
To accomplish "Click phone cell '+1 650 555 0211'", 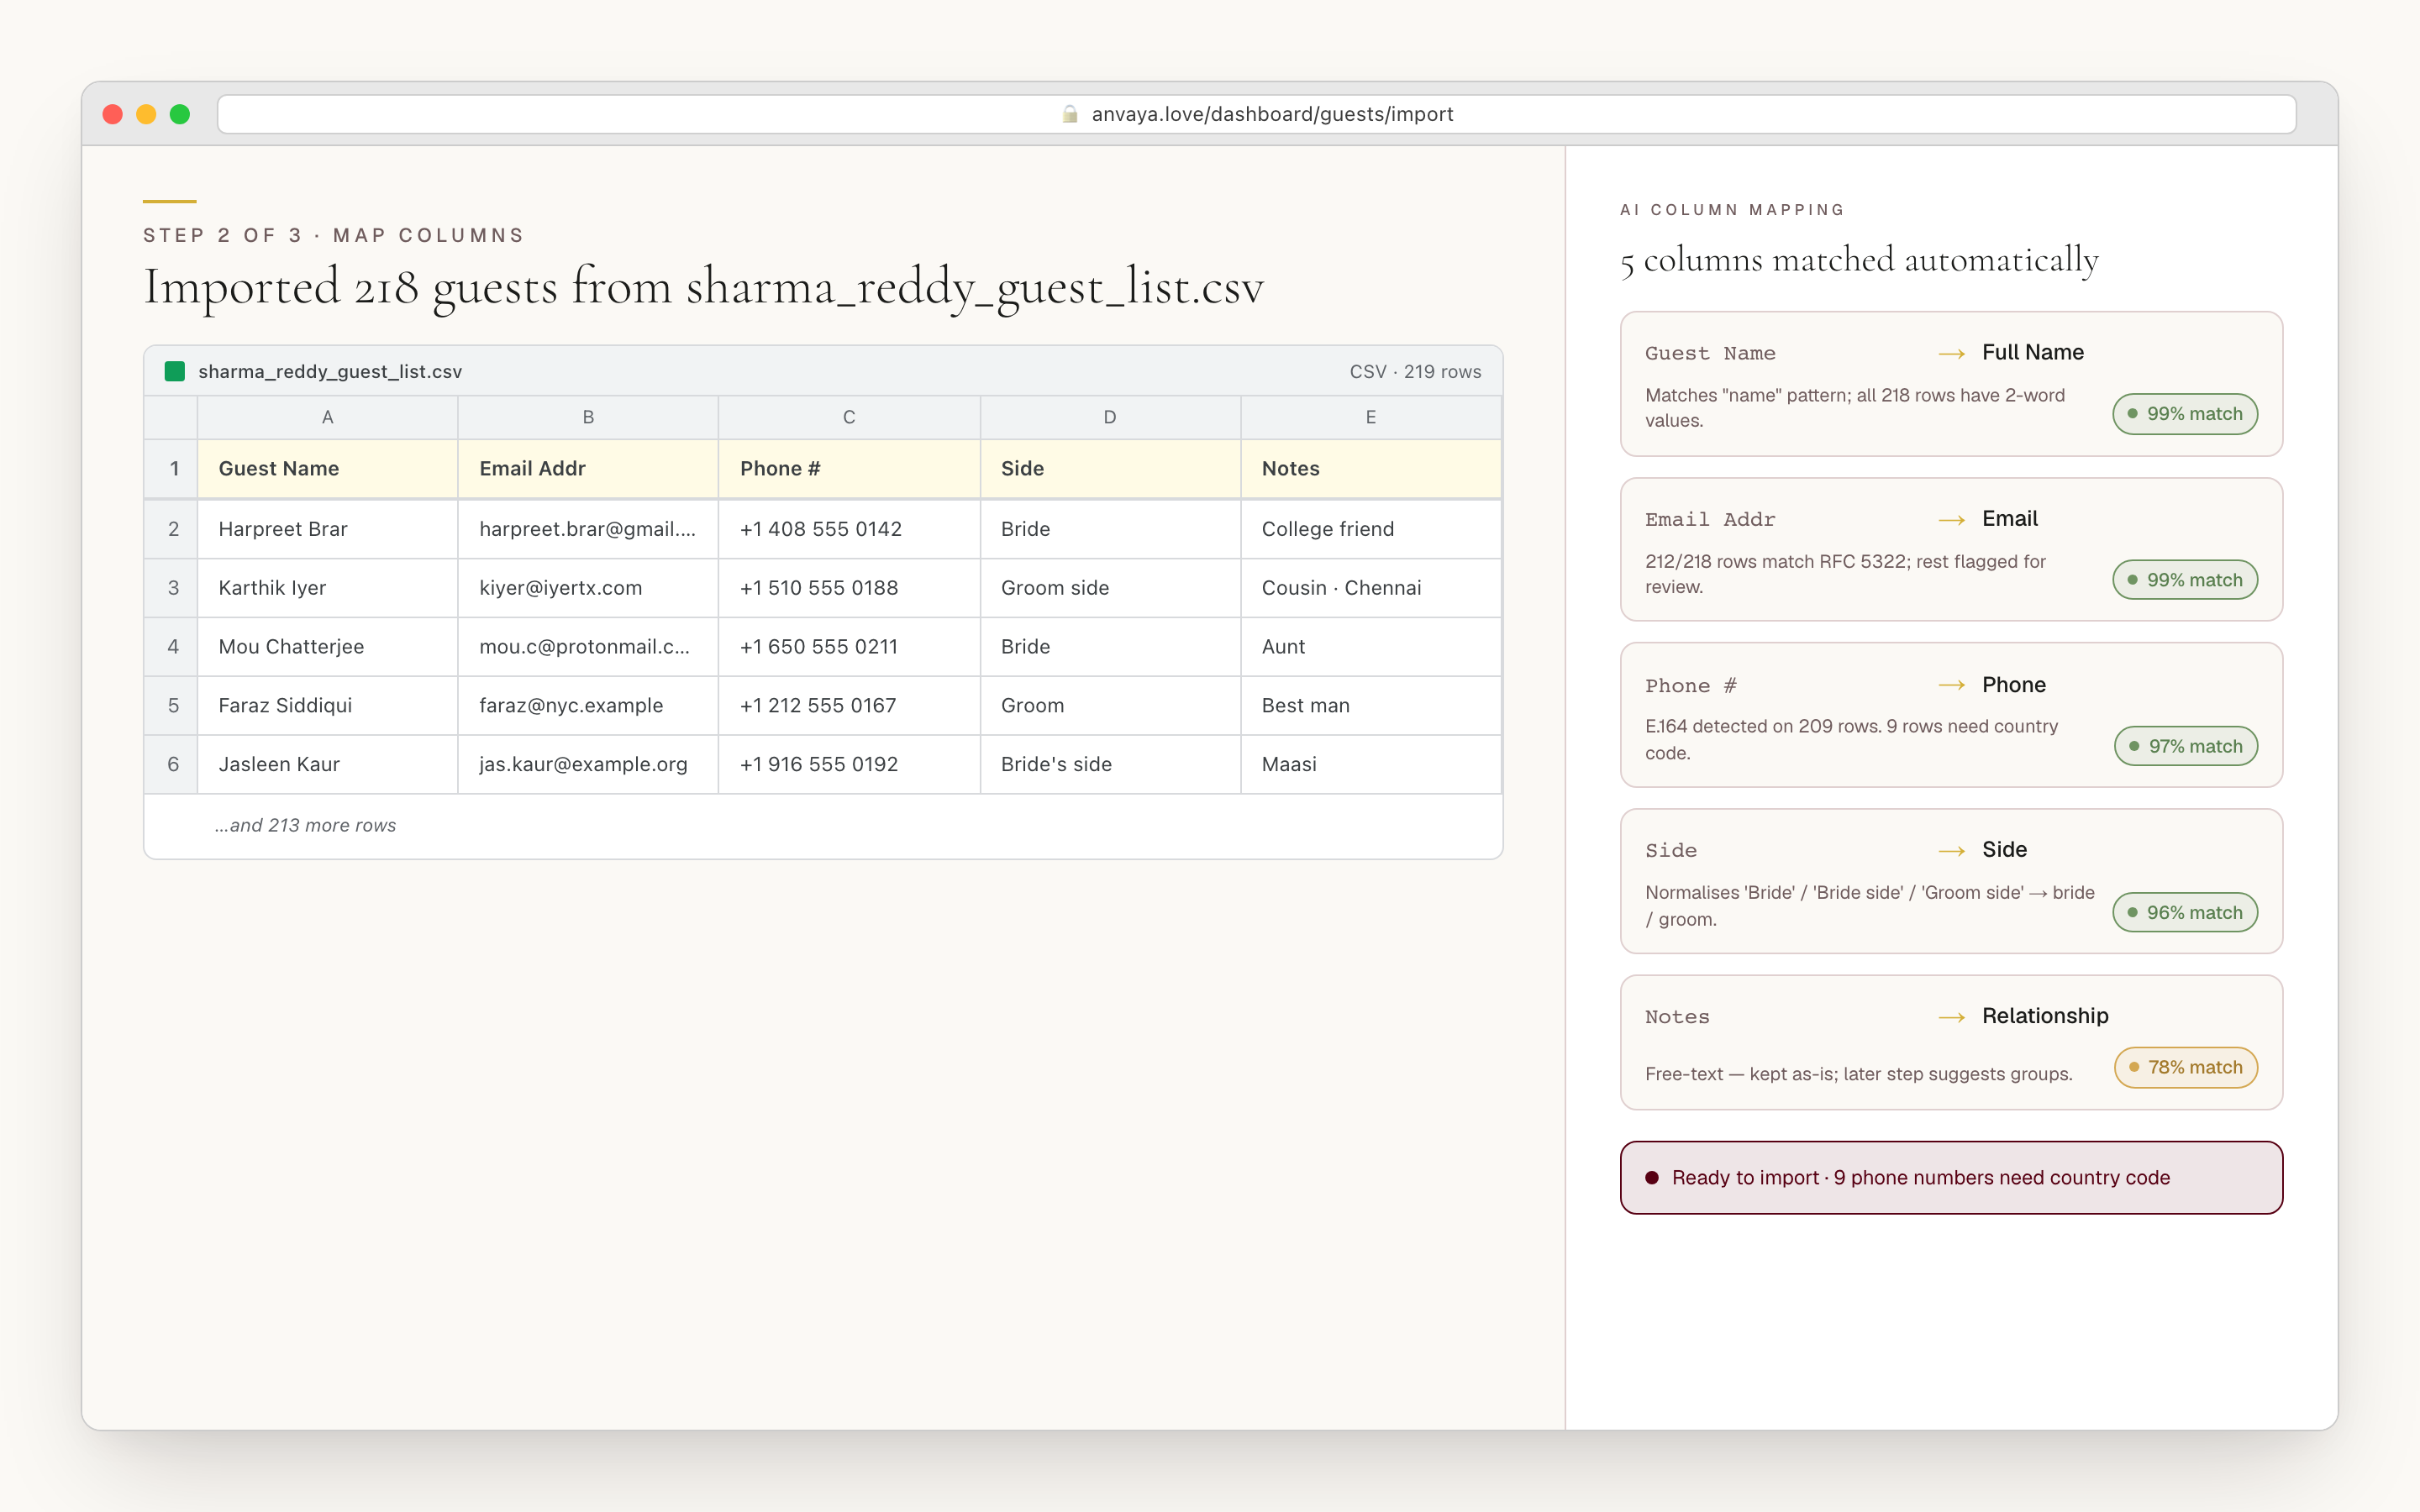I will point(849,647).
